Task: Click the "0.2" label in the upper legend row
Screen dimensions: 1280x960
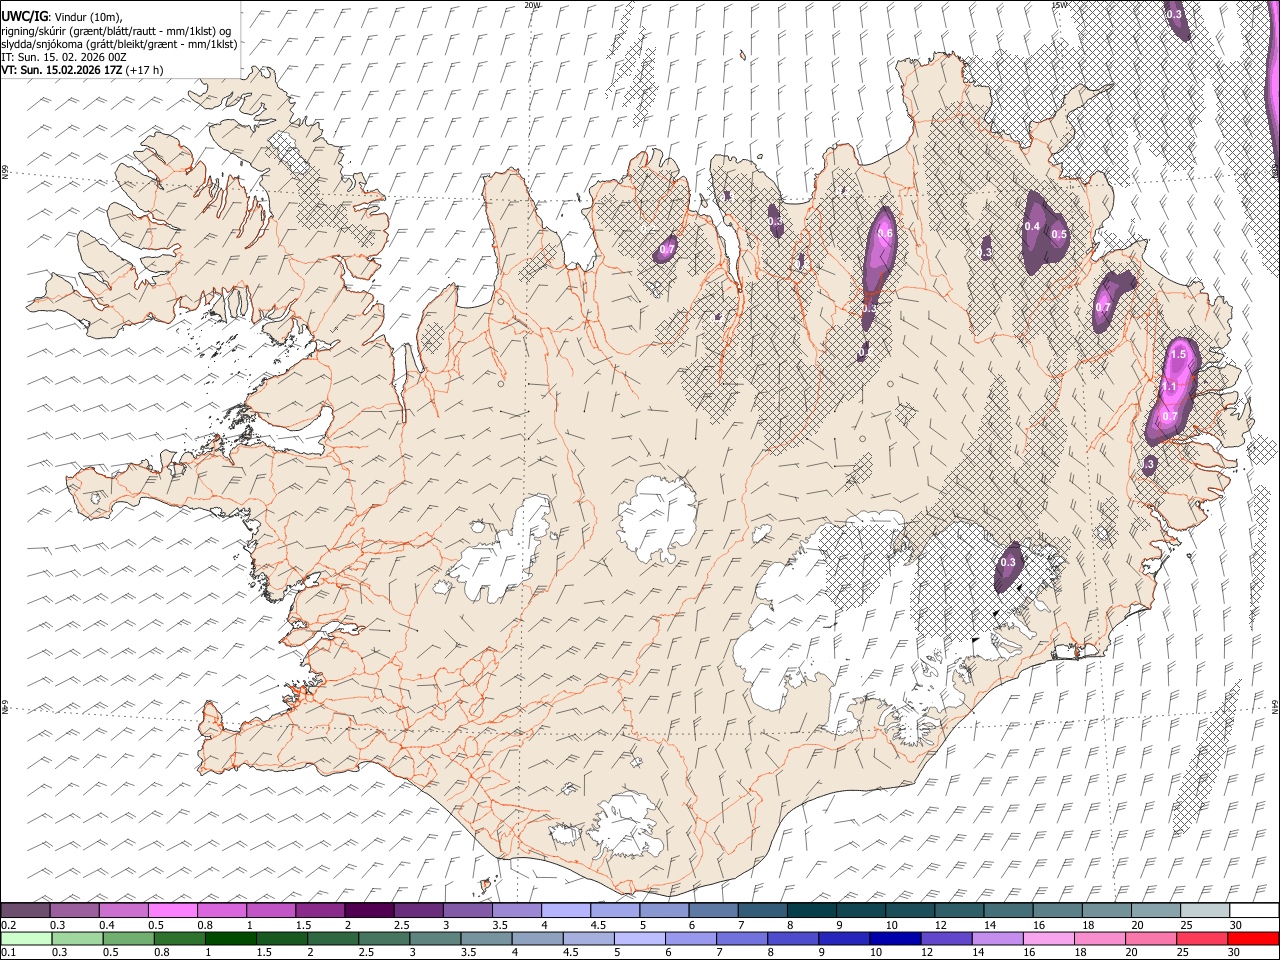Action: point(9,925)
